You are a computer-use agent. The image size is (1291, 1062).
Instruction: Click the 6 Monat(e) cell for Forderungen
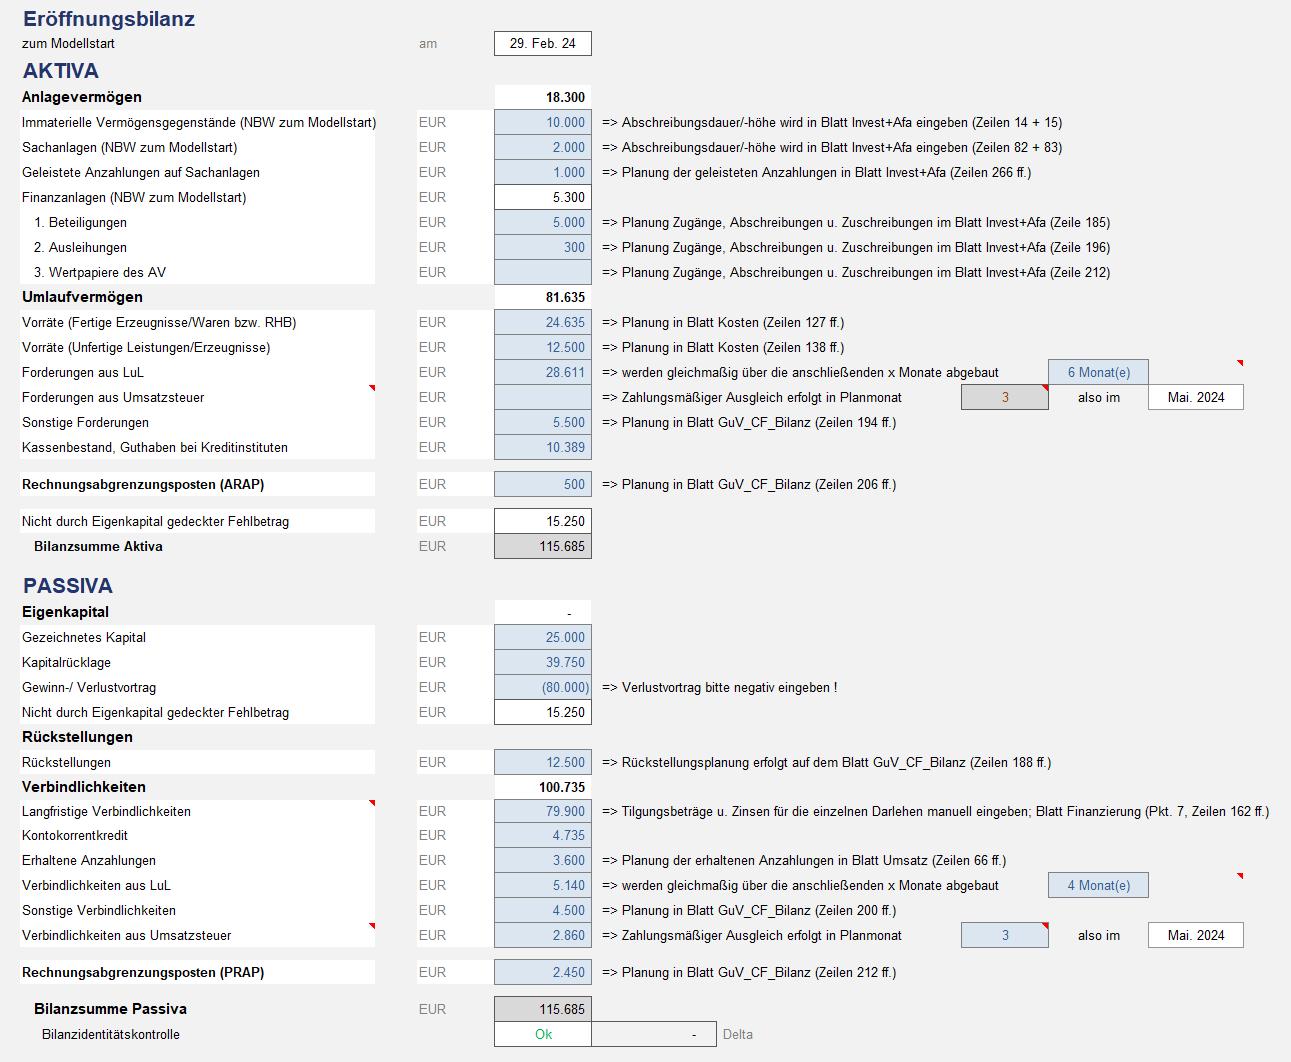(1098, 372)
